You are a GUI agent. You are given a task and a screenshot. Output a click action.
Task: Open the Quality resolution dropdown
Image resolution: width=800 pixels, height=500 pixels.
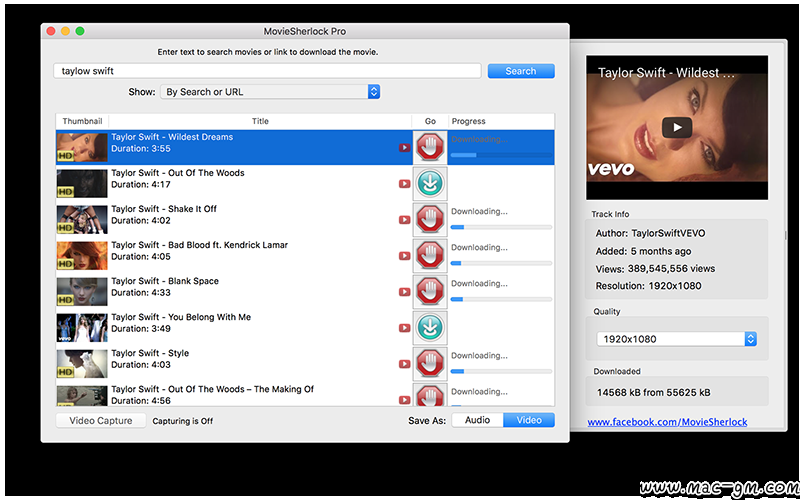tap(677, 339)
